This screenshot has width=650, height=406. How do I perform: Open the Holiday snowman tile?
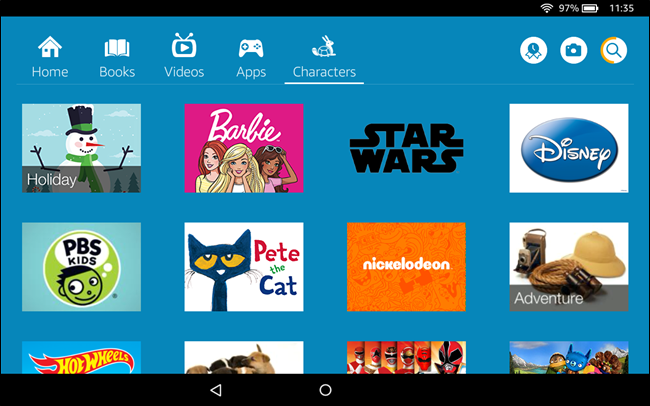point(81,148)
